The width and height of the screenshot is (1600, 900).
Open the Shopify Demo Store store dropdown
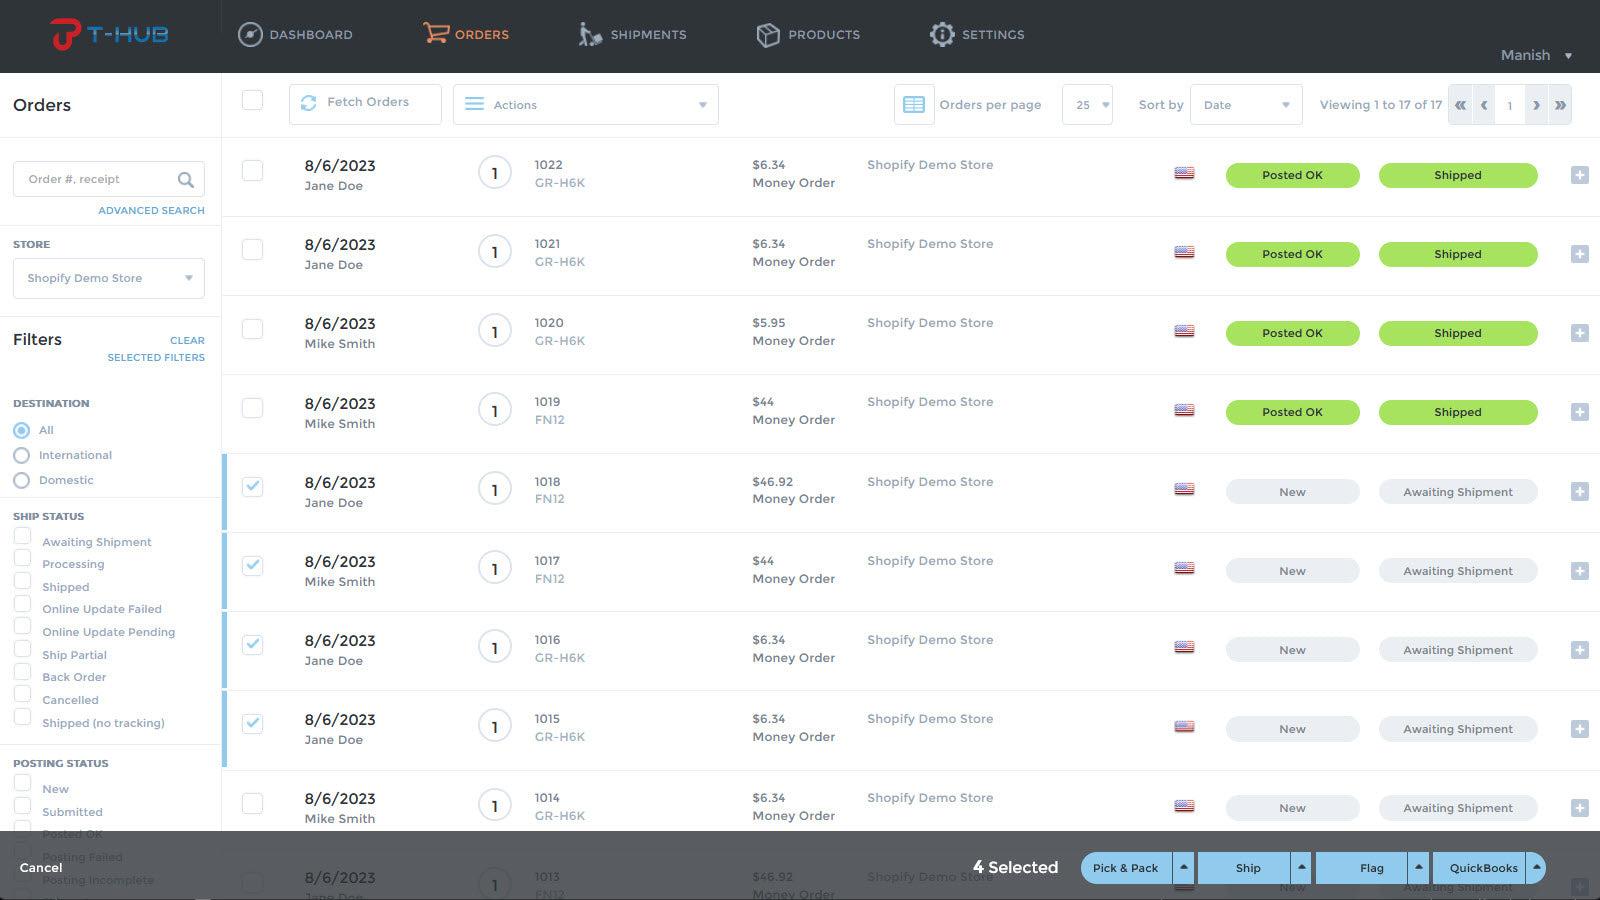pos(107,278)
